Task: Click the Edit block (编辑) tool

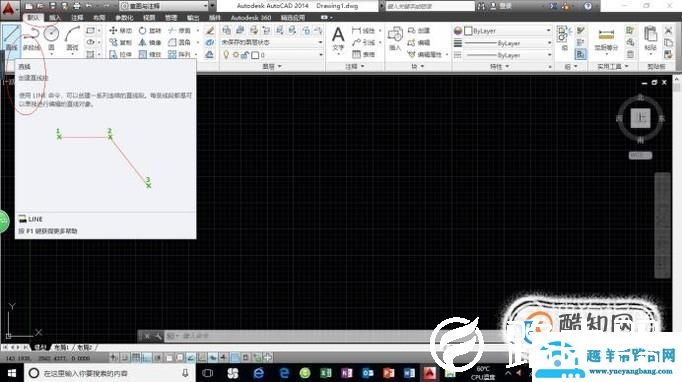Action: 419,43
